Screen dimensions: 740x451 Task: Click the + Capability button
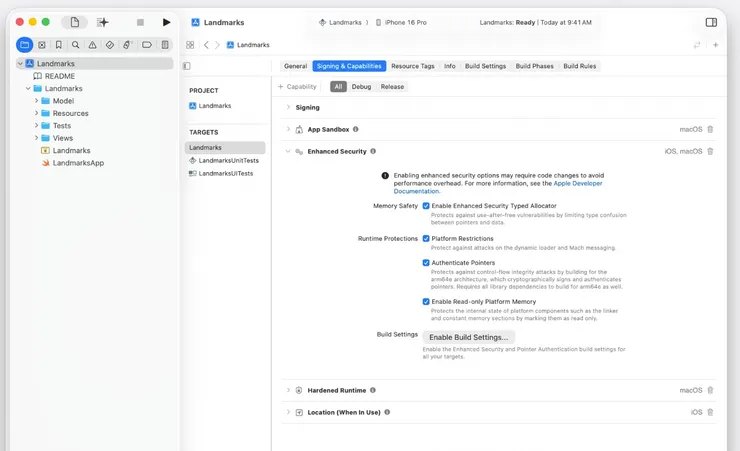click(x=297, y=87)
